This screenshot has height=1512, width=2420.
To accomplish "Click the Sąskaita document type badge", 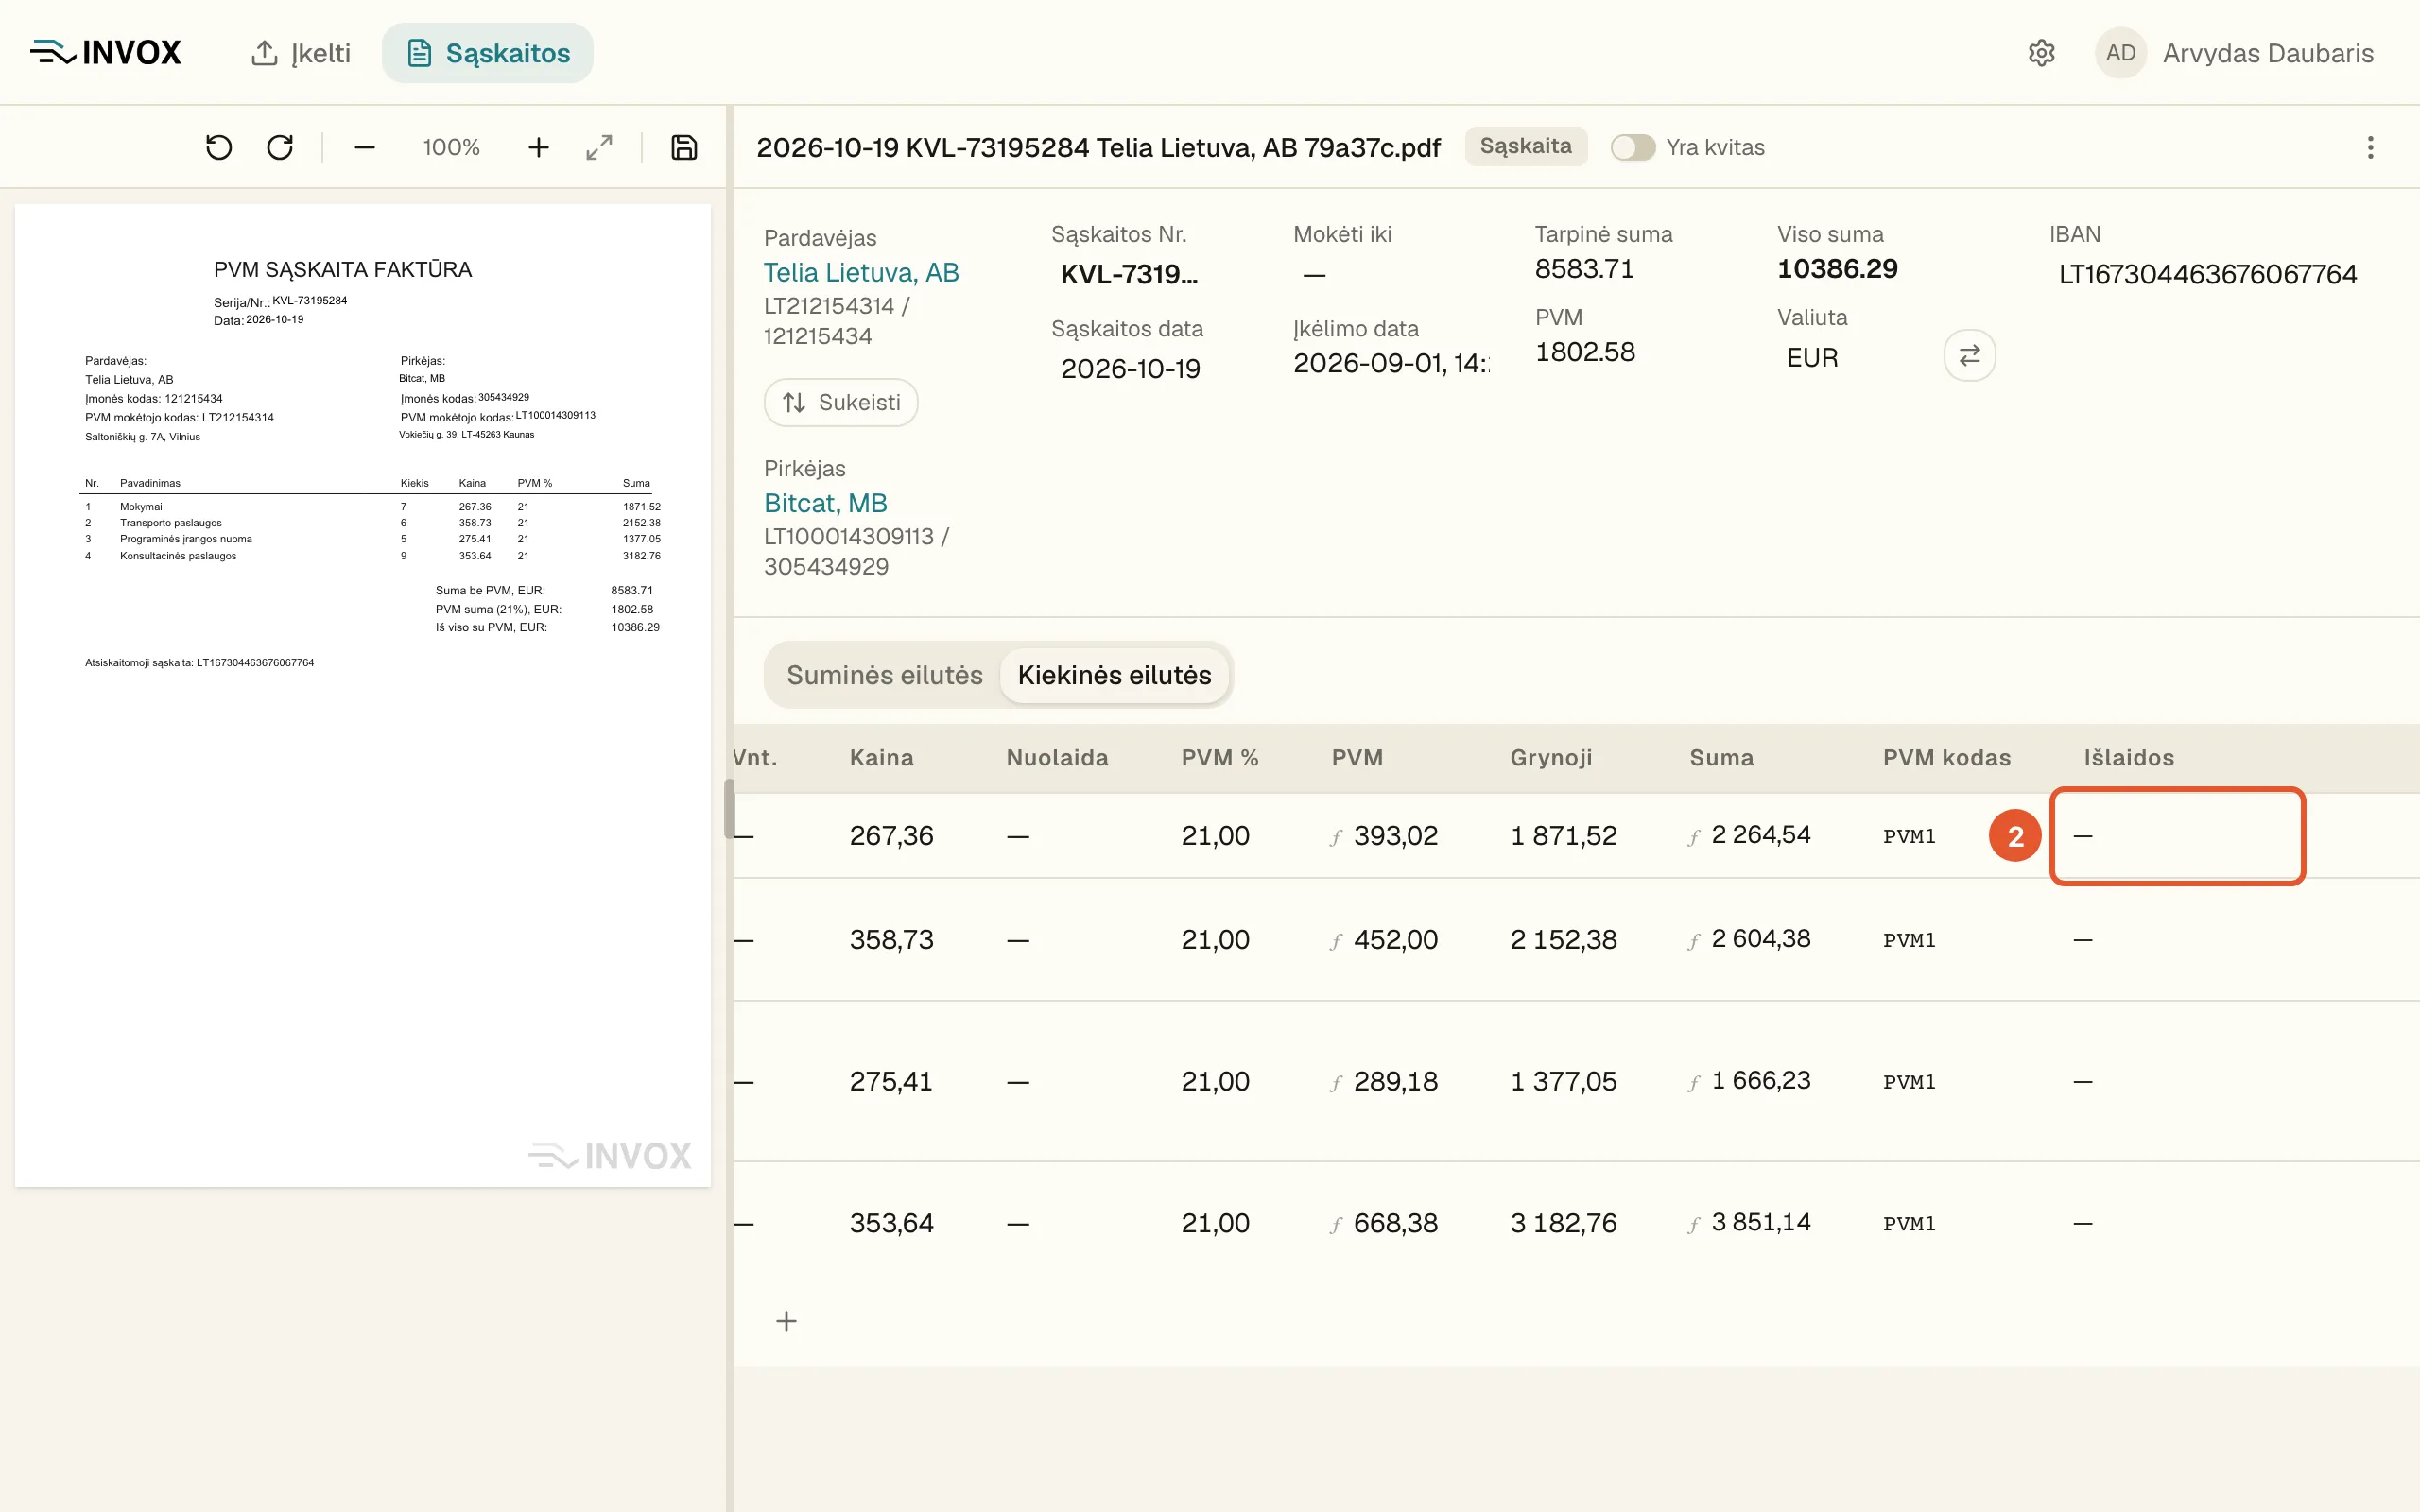I will (x=1525, y=146).
